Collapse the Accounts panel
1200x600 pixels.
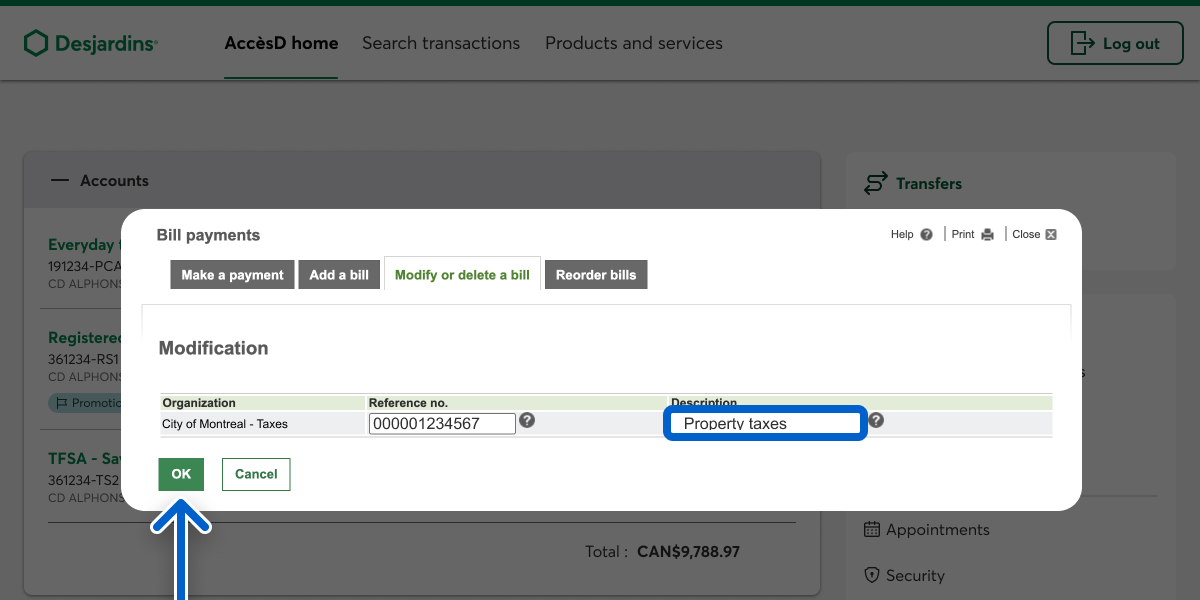tap(60, 181)
